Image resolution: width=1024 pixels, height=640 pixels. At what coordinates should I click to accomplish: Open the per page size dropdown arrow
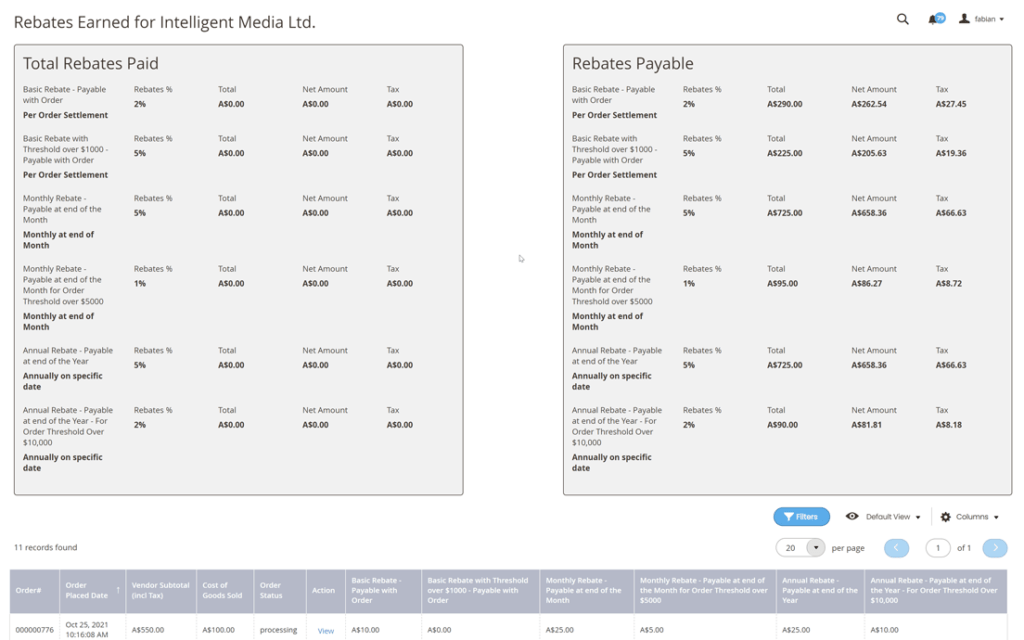pyautogui.click(x=816, y=547)
